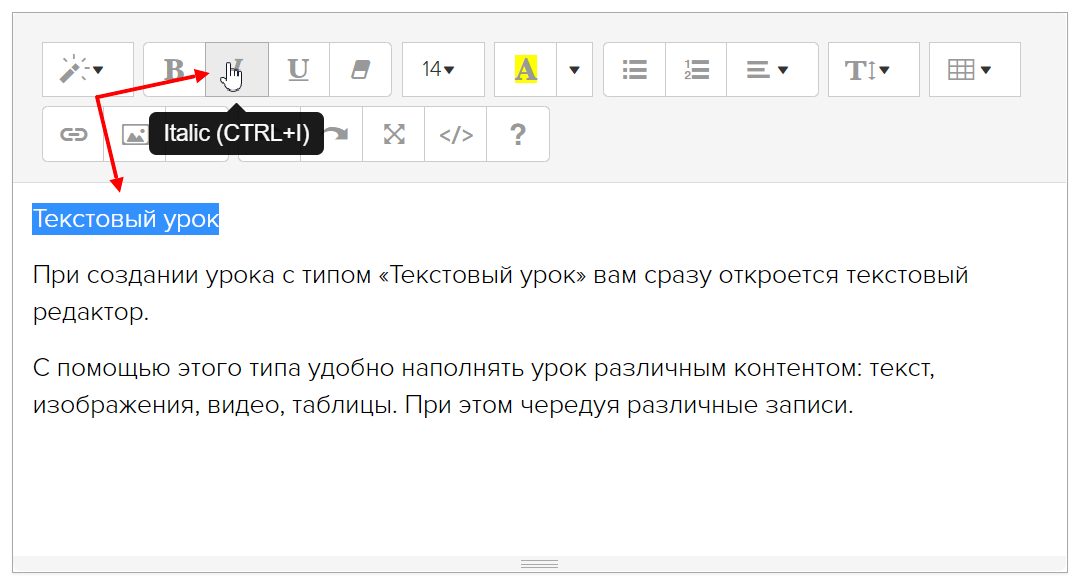The image size is (1080, 580).
Task: Toggle italic formatting button
Action: pyautogui.click(x=237, y=70)
